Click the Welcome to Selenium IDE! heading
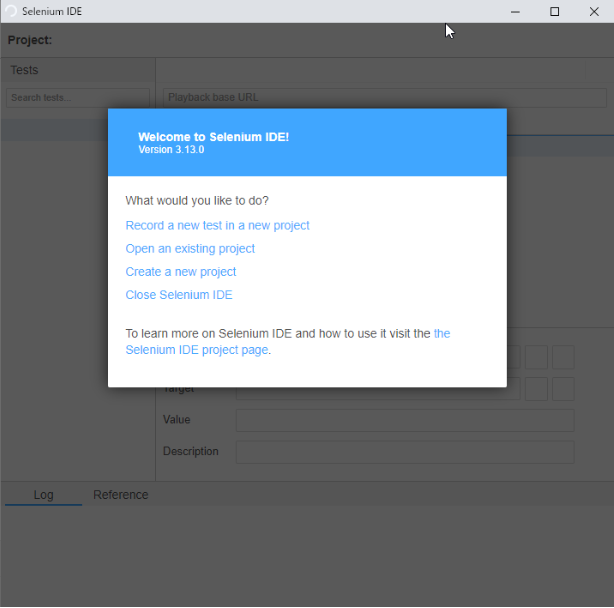 click(x=213, y=137)
